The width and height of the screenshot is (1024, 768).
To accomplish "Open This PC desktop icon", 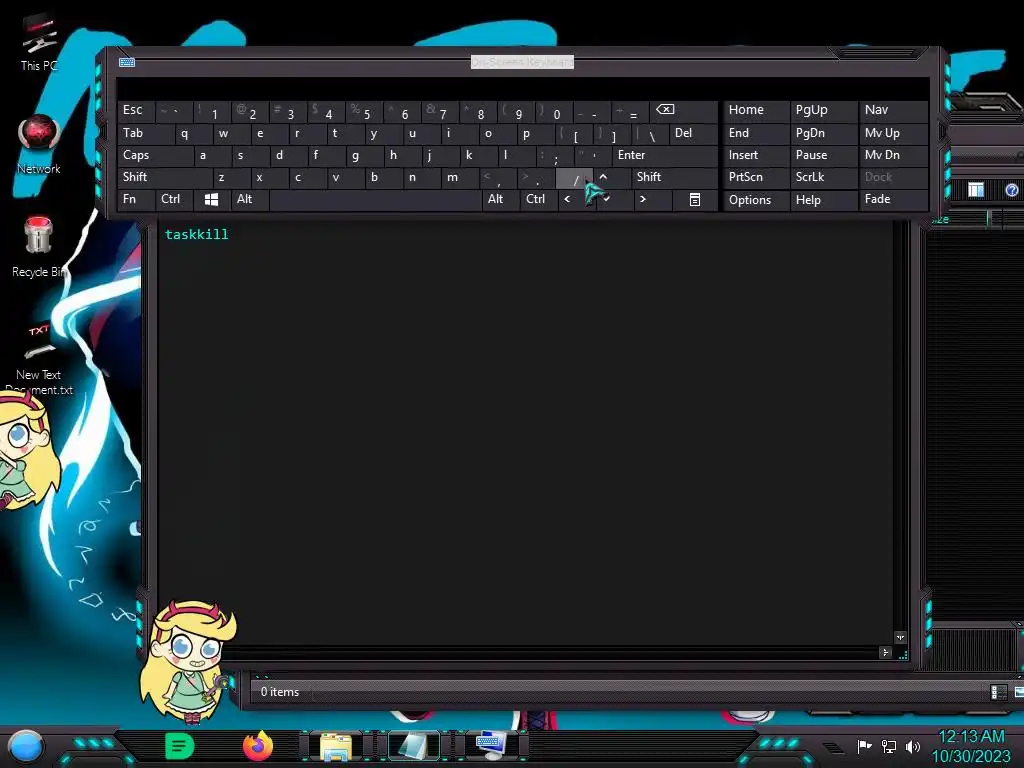I will (39, 42).
